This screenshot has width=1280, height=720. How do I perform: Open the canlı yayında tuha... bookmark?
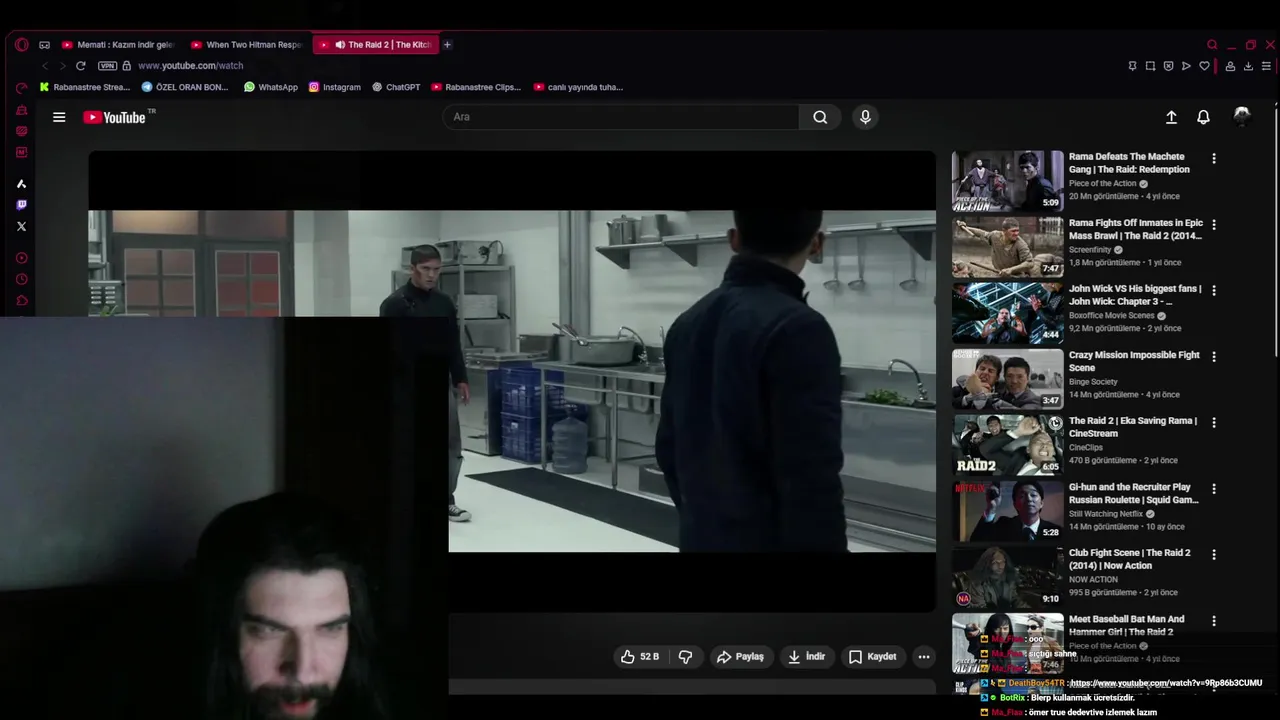578,87
